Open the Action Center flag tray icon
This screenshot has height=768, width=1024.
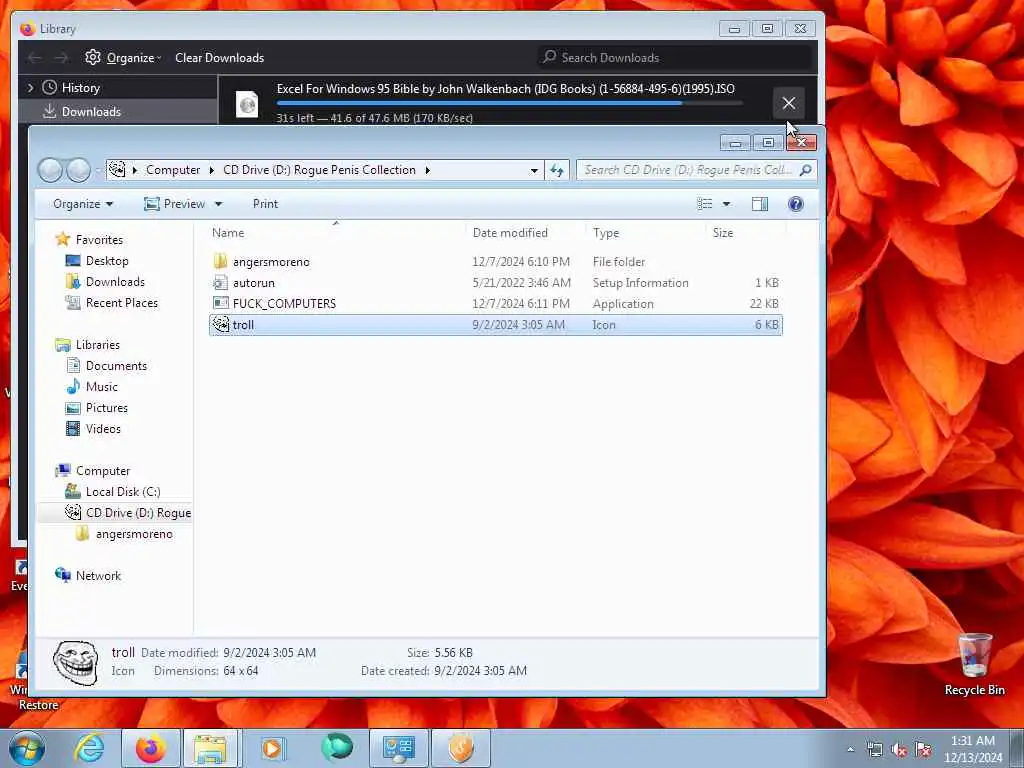coord(923,750)
